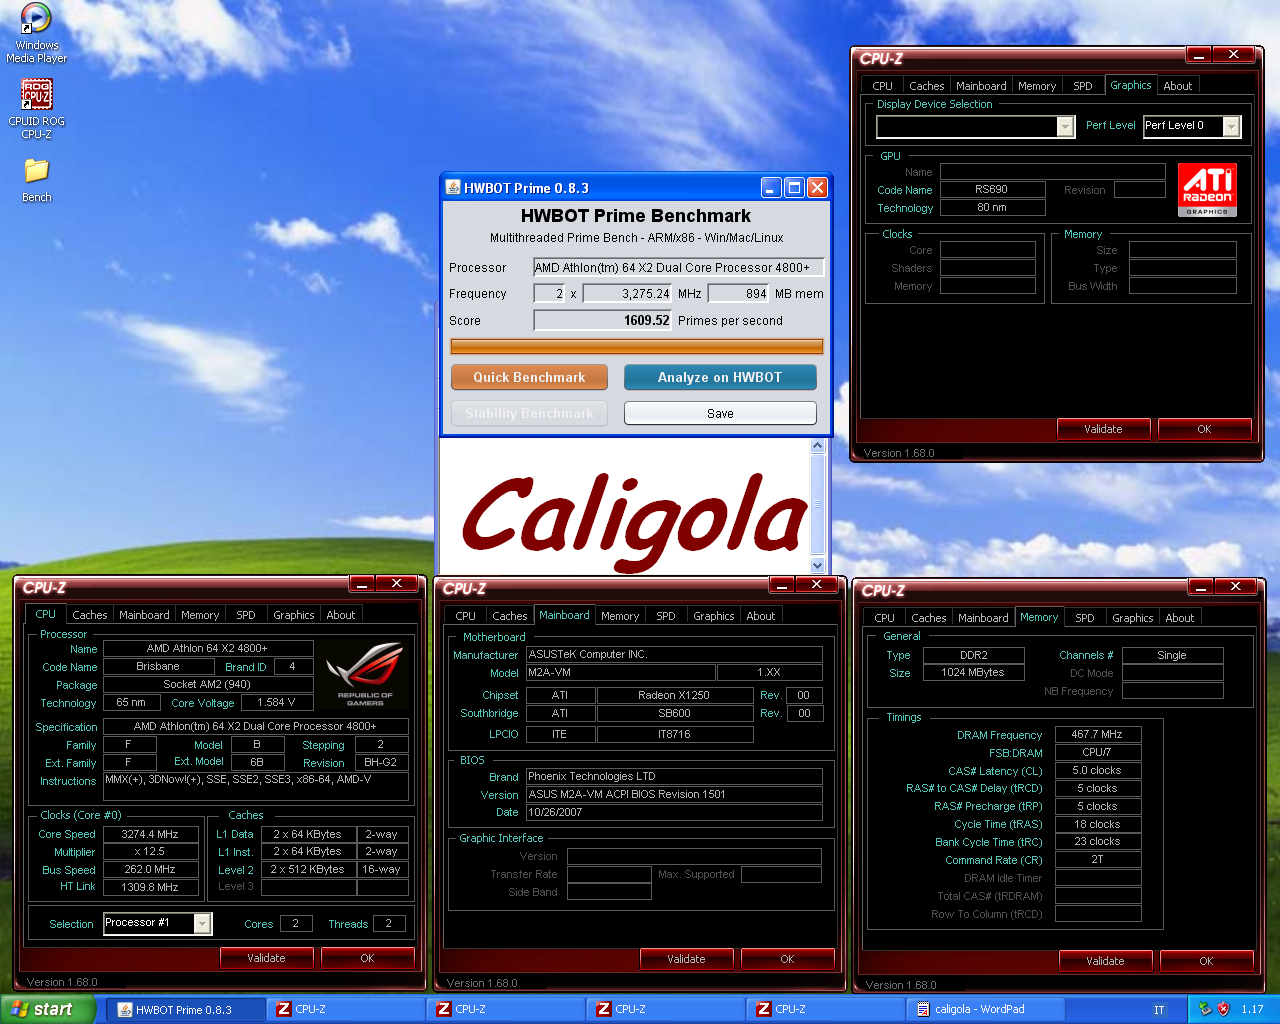Click OK in the Mainboard window
The width and height of the screenshot is (1280, 1024).
pyautogui.click(x=787, y=959)
